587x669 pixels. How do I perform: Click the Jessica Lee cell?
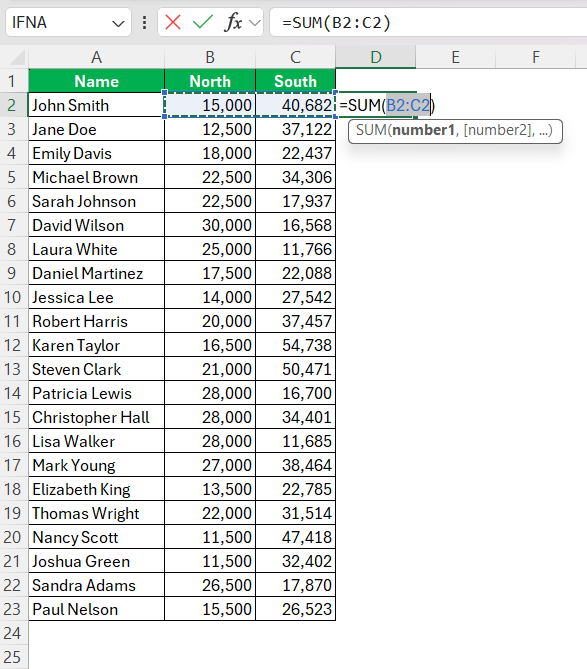click(96, 297)
